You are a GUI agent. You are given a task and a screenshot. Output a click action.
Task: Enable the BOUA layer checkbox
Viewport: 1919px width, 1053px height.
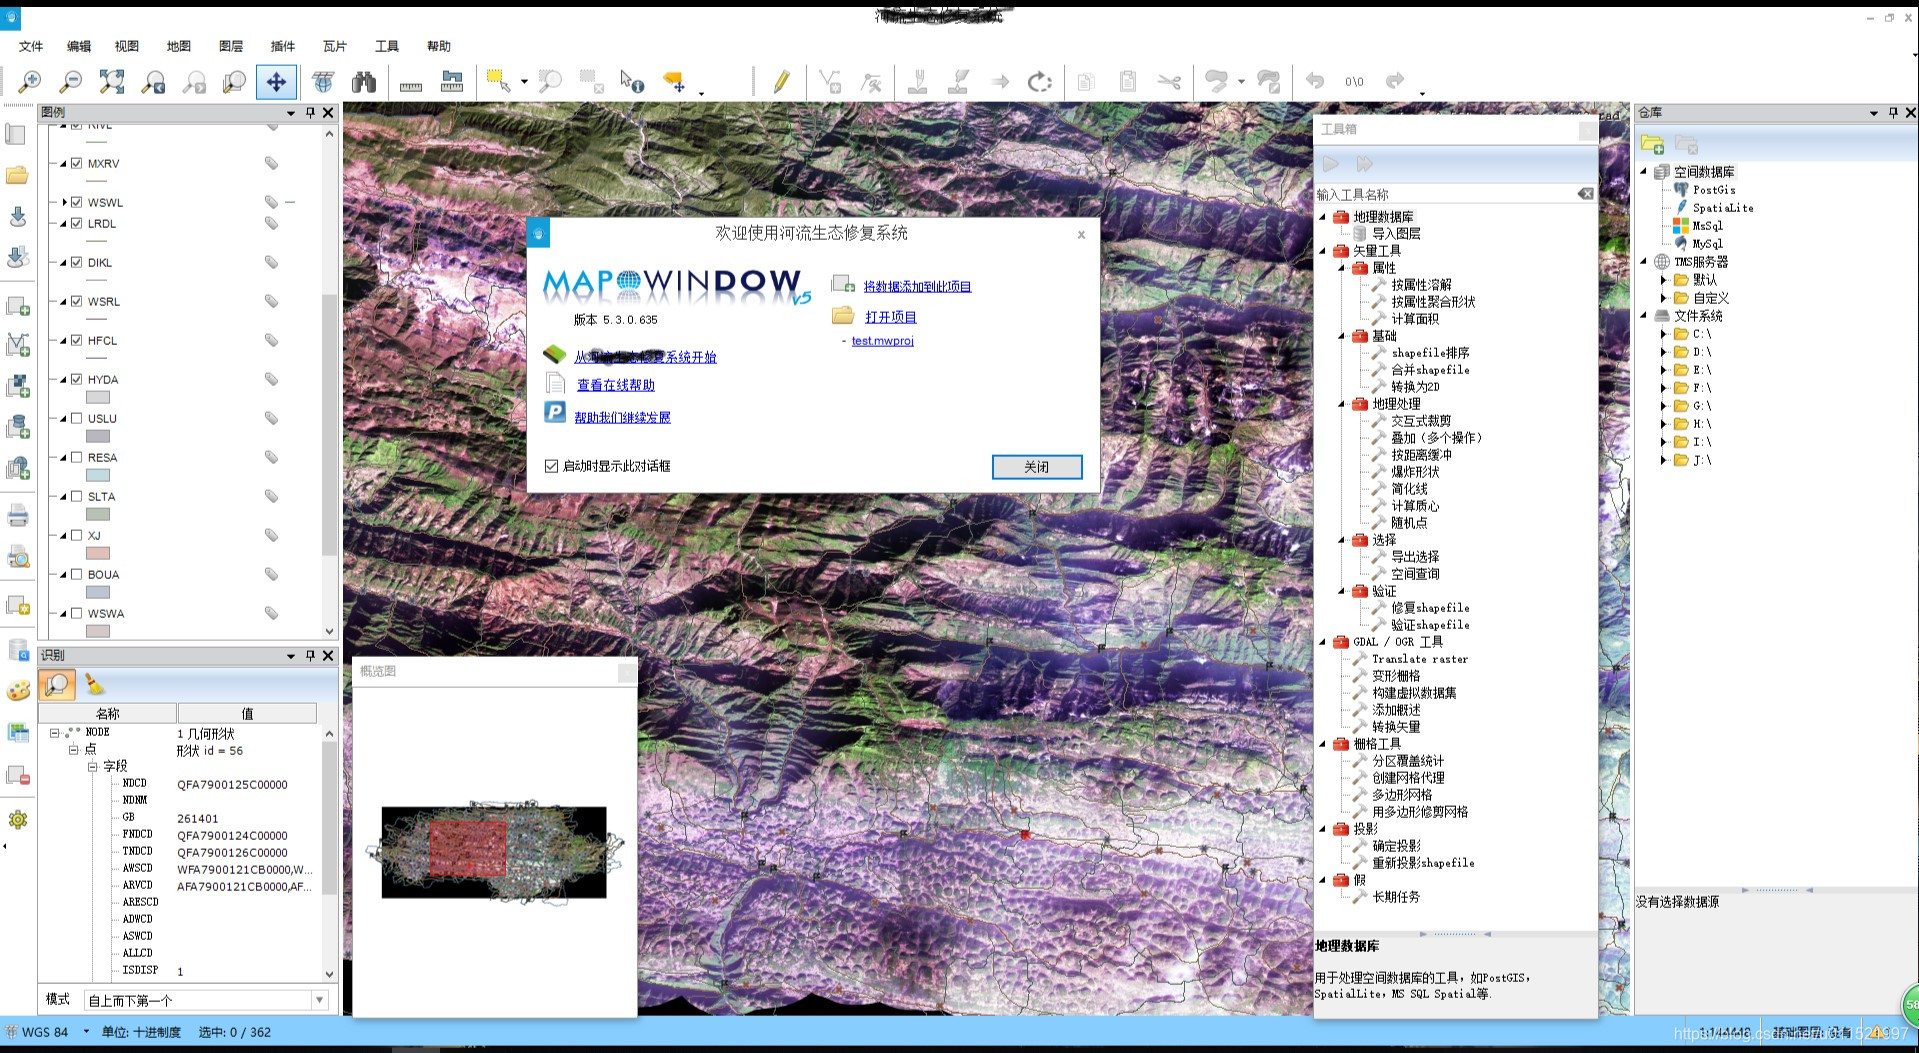[x=77, y=574]
